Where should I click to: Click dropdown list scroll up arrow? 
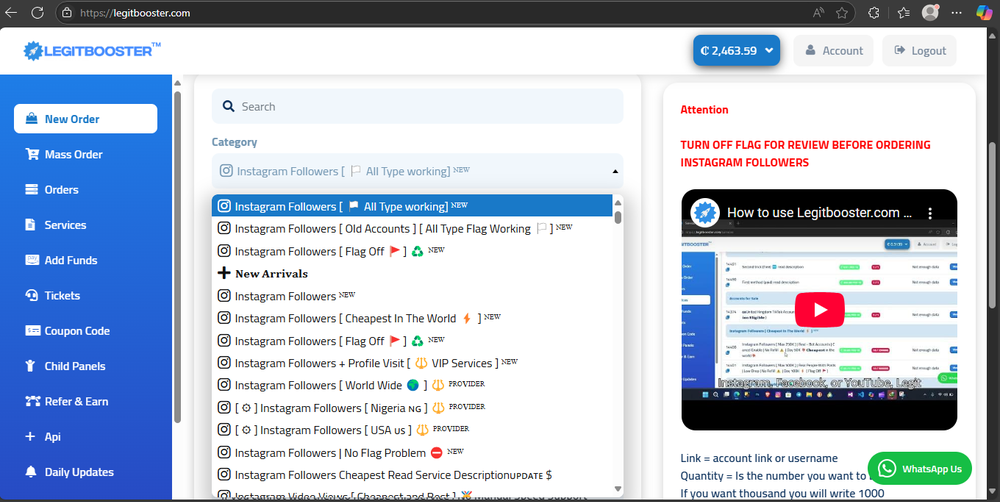[617, 203]
